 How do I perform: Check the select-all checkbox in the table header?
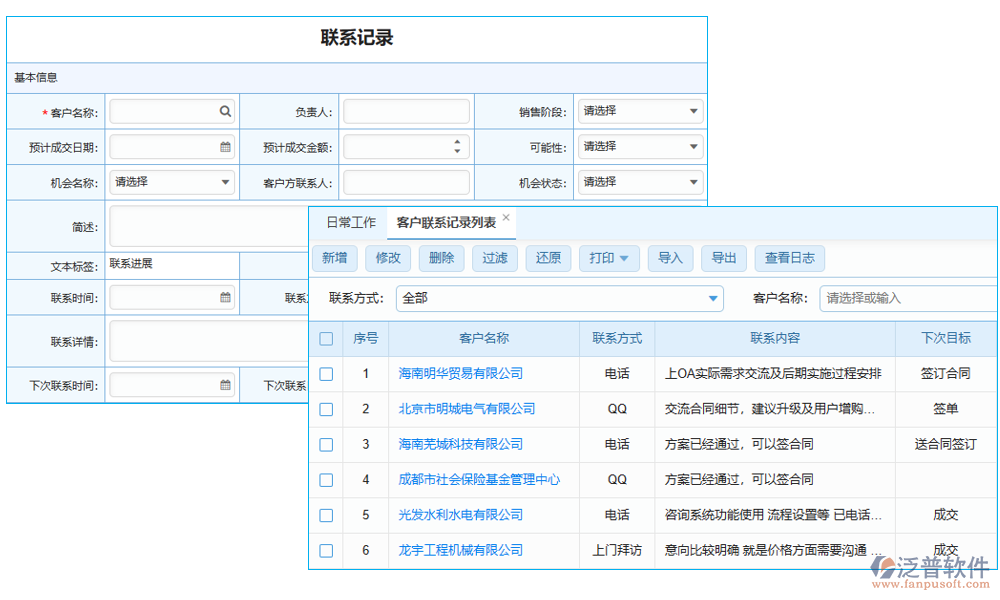[x=325, y=339]
